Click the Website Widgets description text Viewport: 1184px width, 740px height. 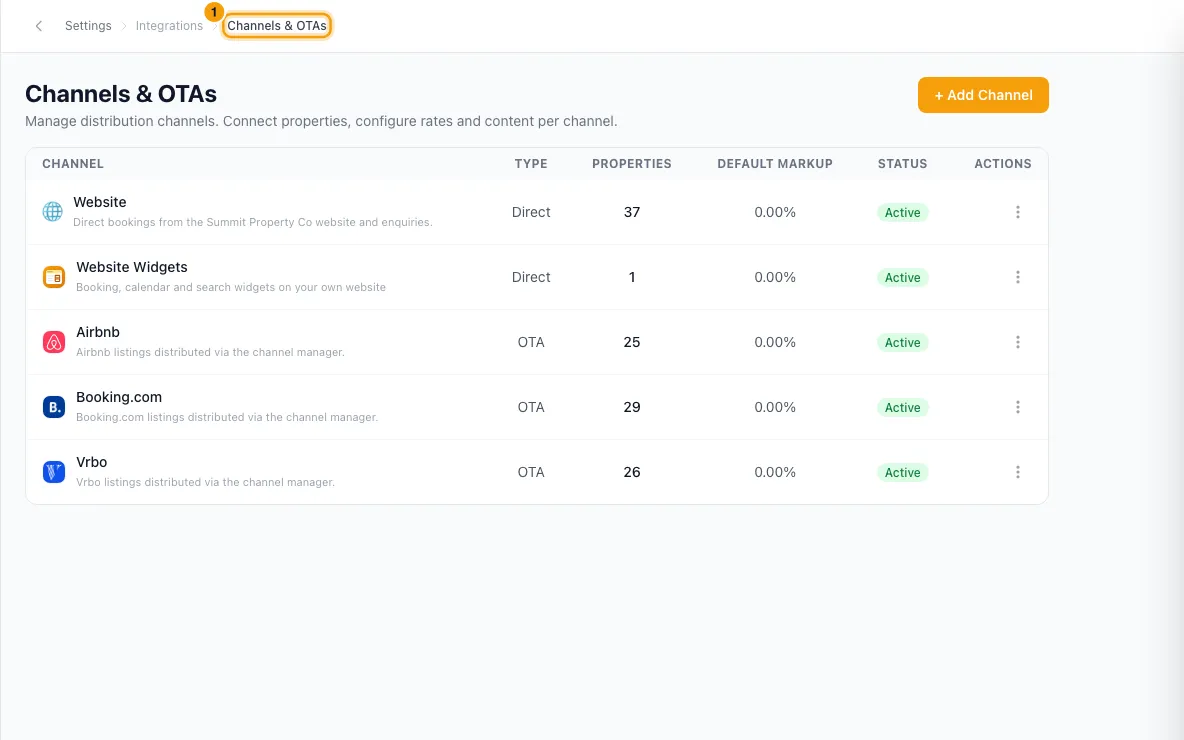pyautogui.click(x=231, y=287)
